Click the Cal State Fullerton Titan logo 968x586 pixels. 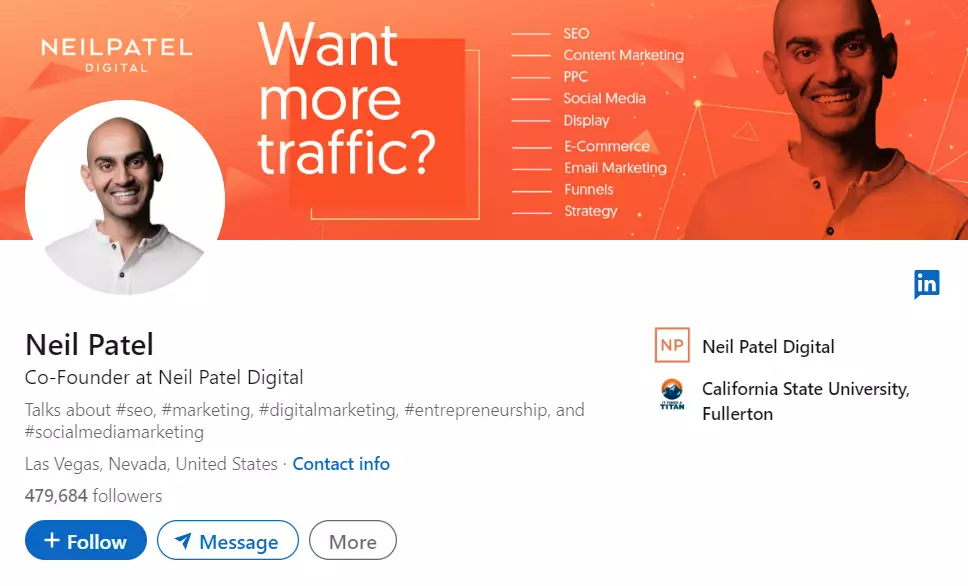[x=672, y=395]
